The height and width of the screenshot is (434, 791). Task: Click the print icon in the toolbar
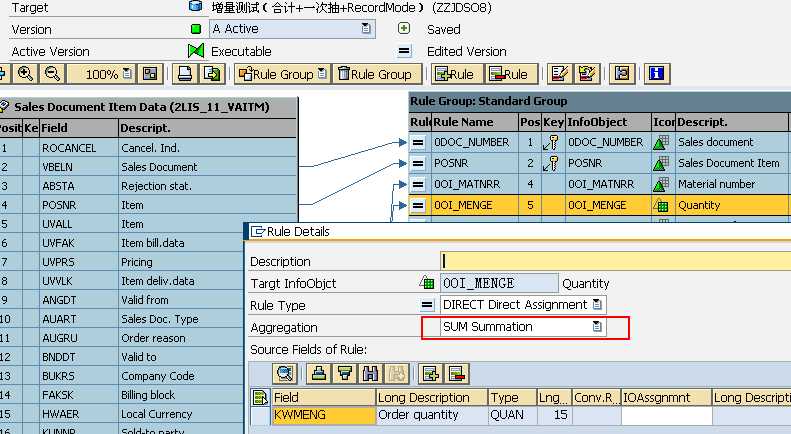pos(185,74)
